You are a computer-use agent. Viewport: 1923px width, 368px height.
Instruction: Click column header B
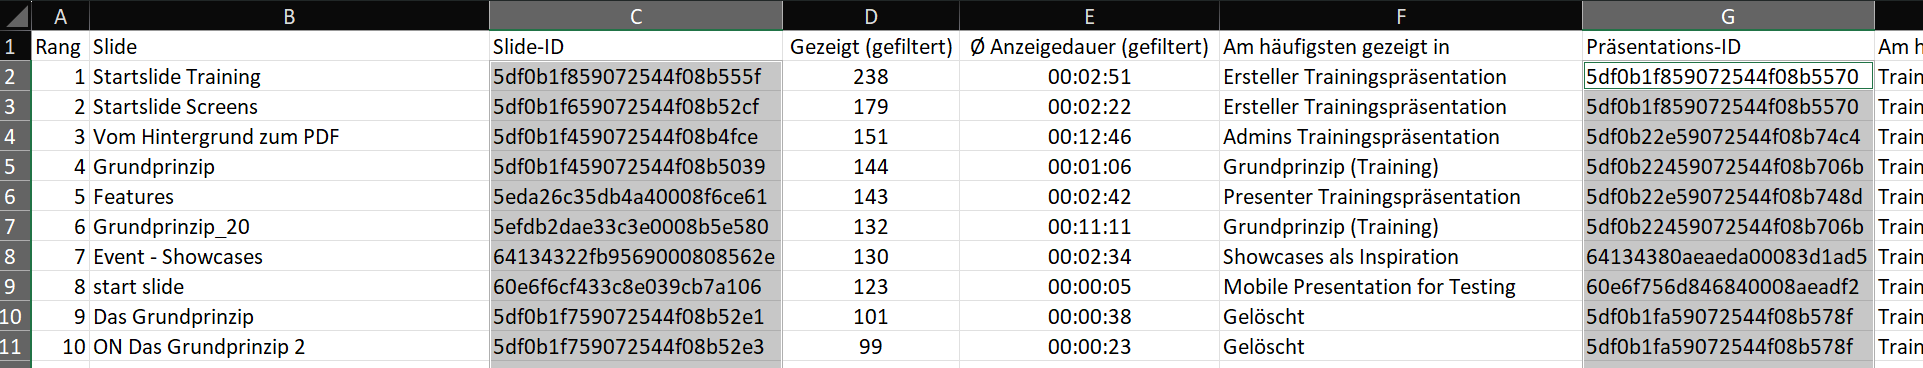[x=289, y=16]
